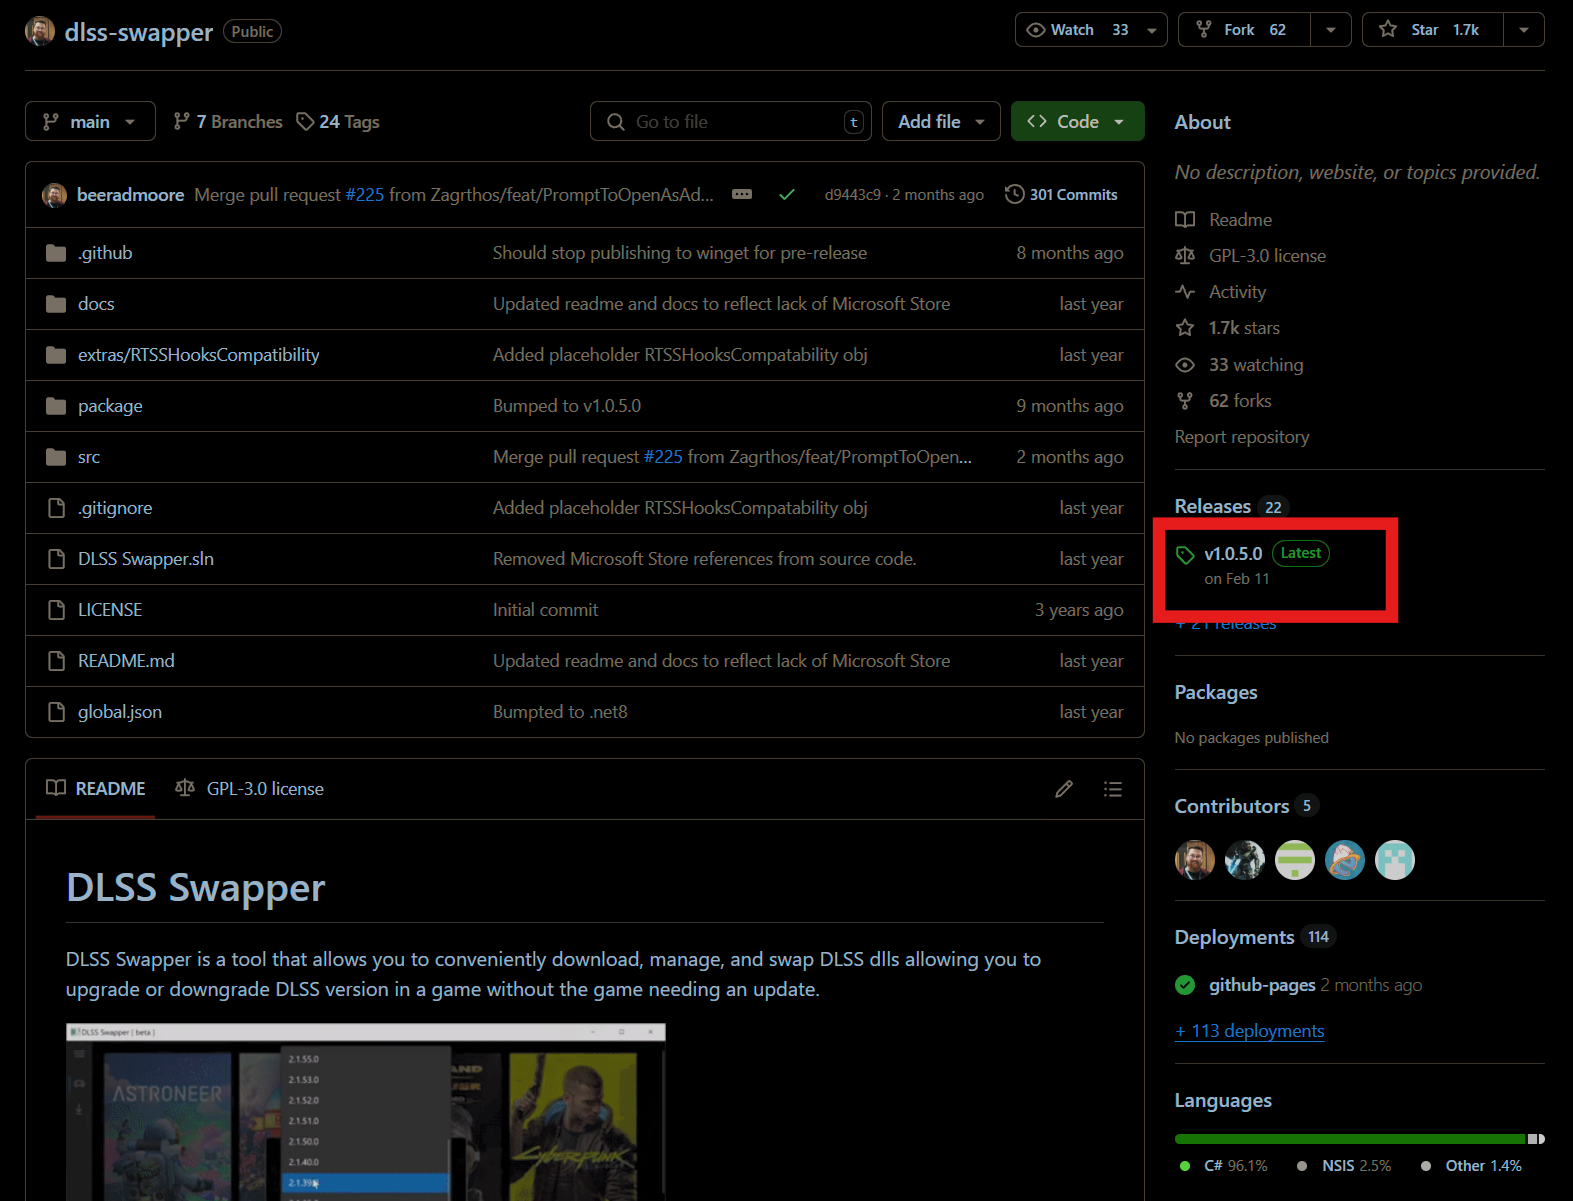The width and height of the screenshot is (1573, 1201).
Task: Show the commit status green checkmark
Action: coord(787,195)
